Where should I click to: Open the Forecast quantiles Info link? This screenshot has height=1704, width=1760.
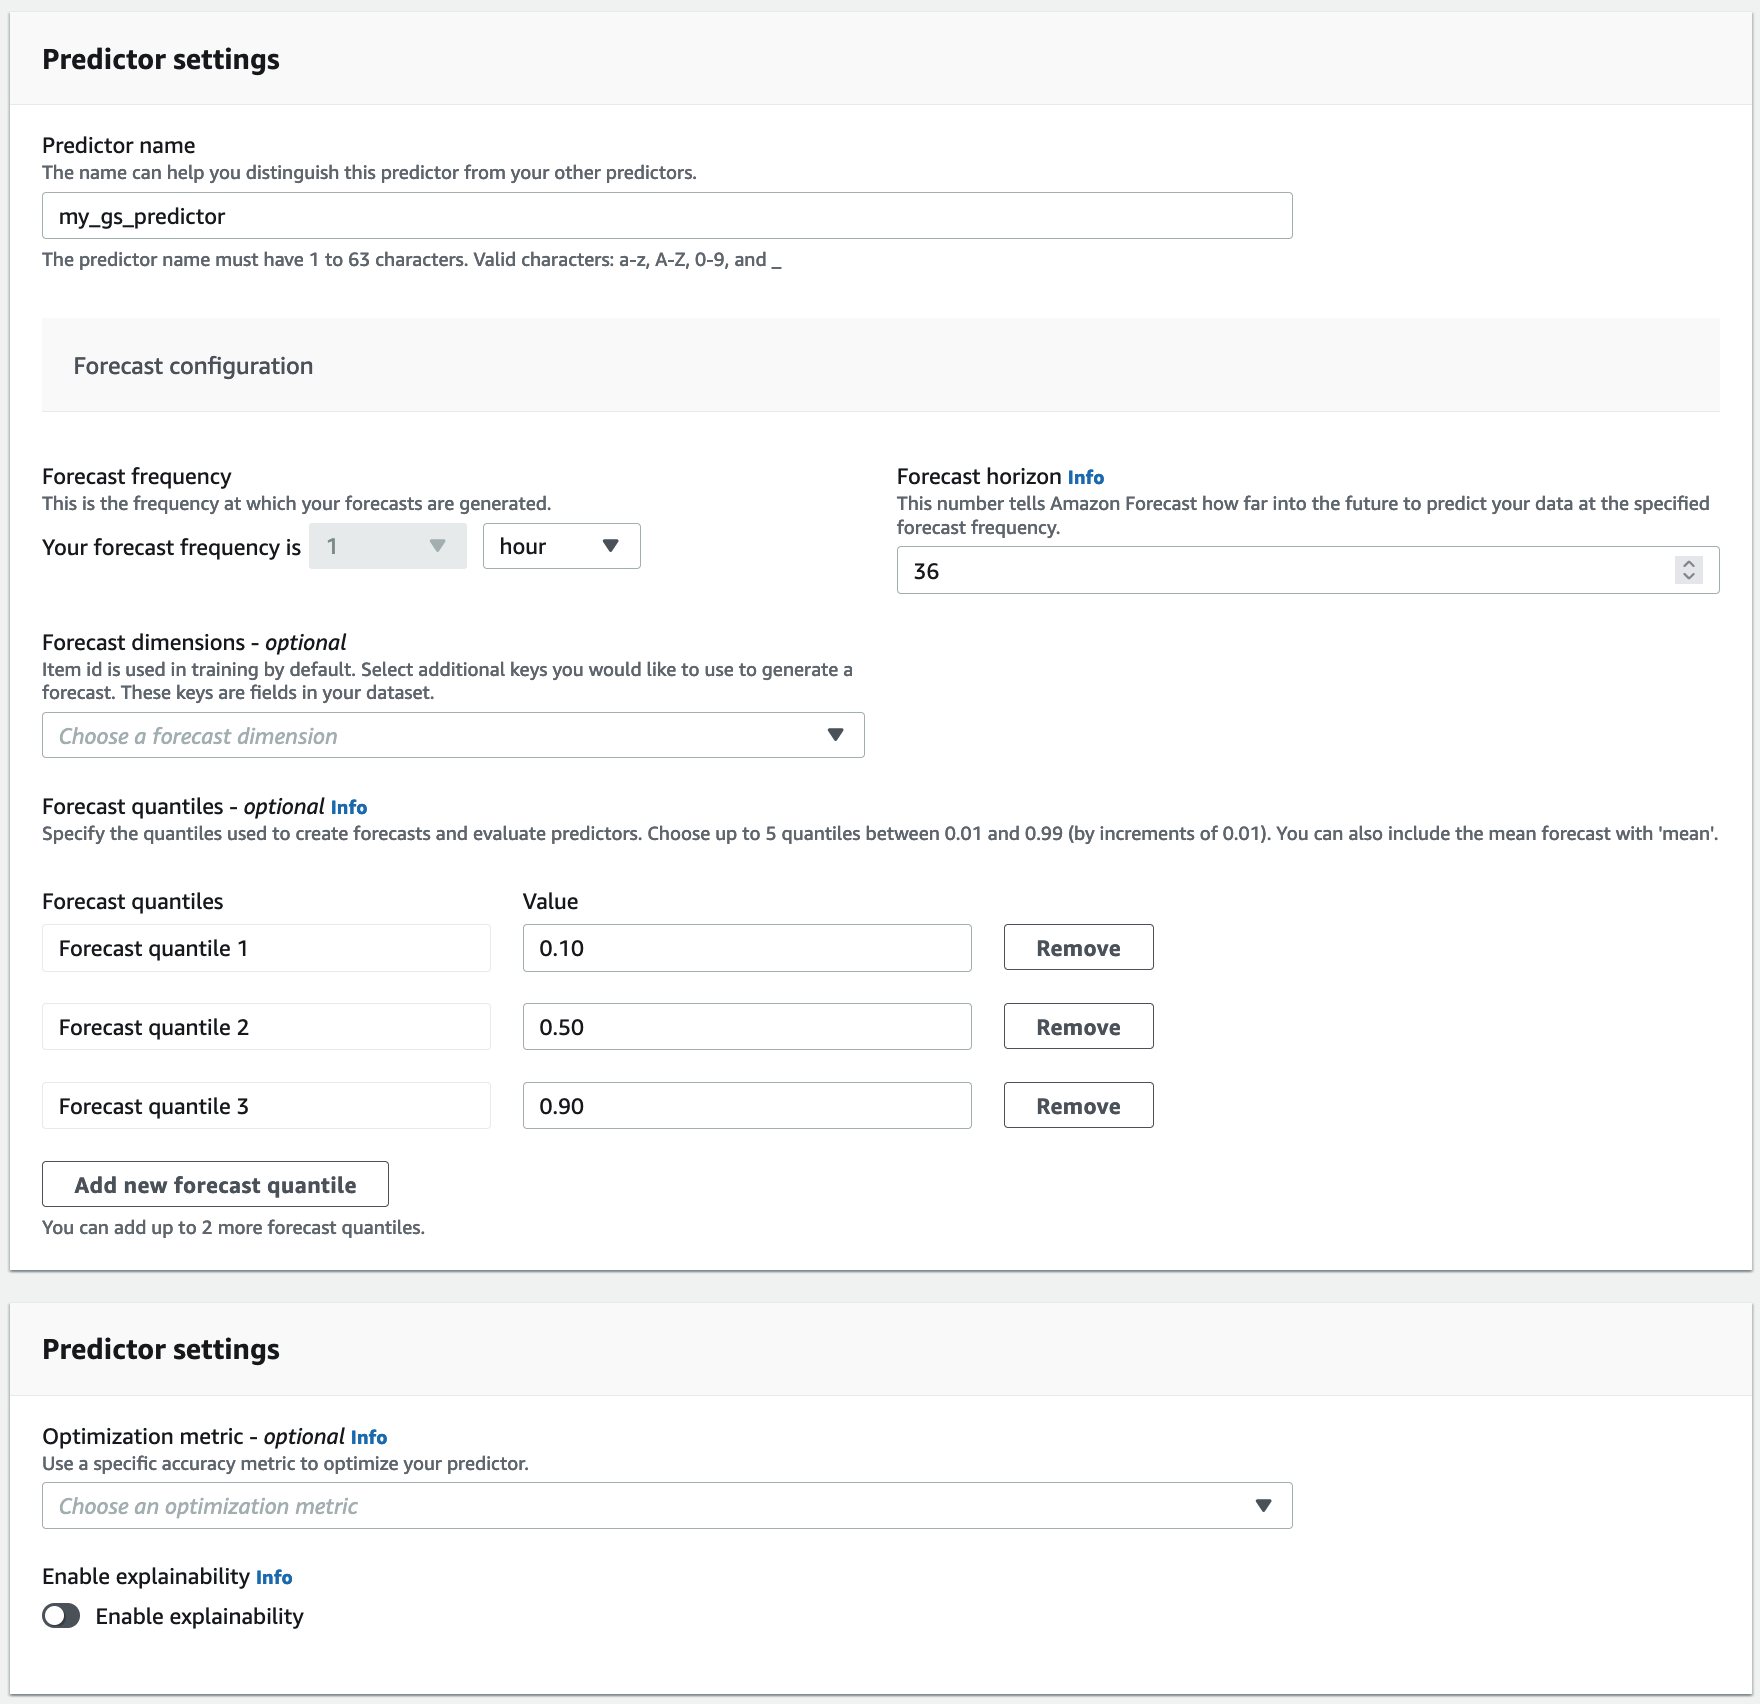coord(349,807)
